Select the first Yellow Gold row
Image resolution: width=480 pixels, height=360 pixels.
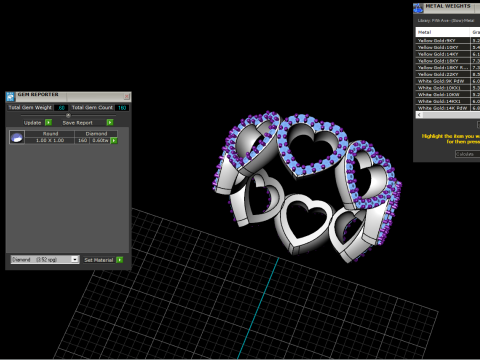(448, 40)
